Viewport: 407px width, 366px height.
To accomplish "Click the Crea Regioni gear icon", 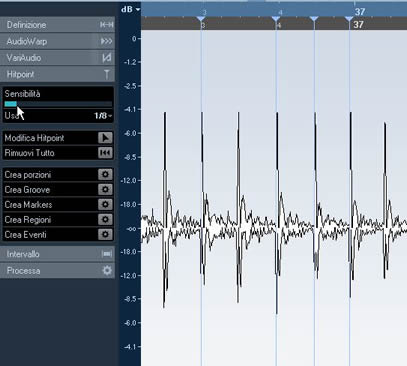I will pyautogui.click(x=105, y=219).
